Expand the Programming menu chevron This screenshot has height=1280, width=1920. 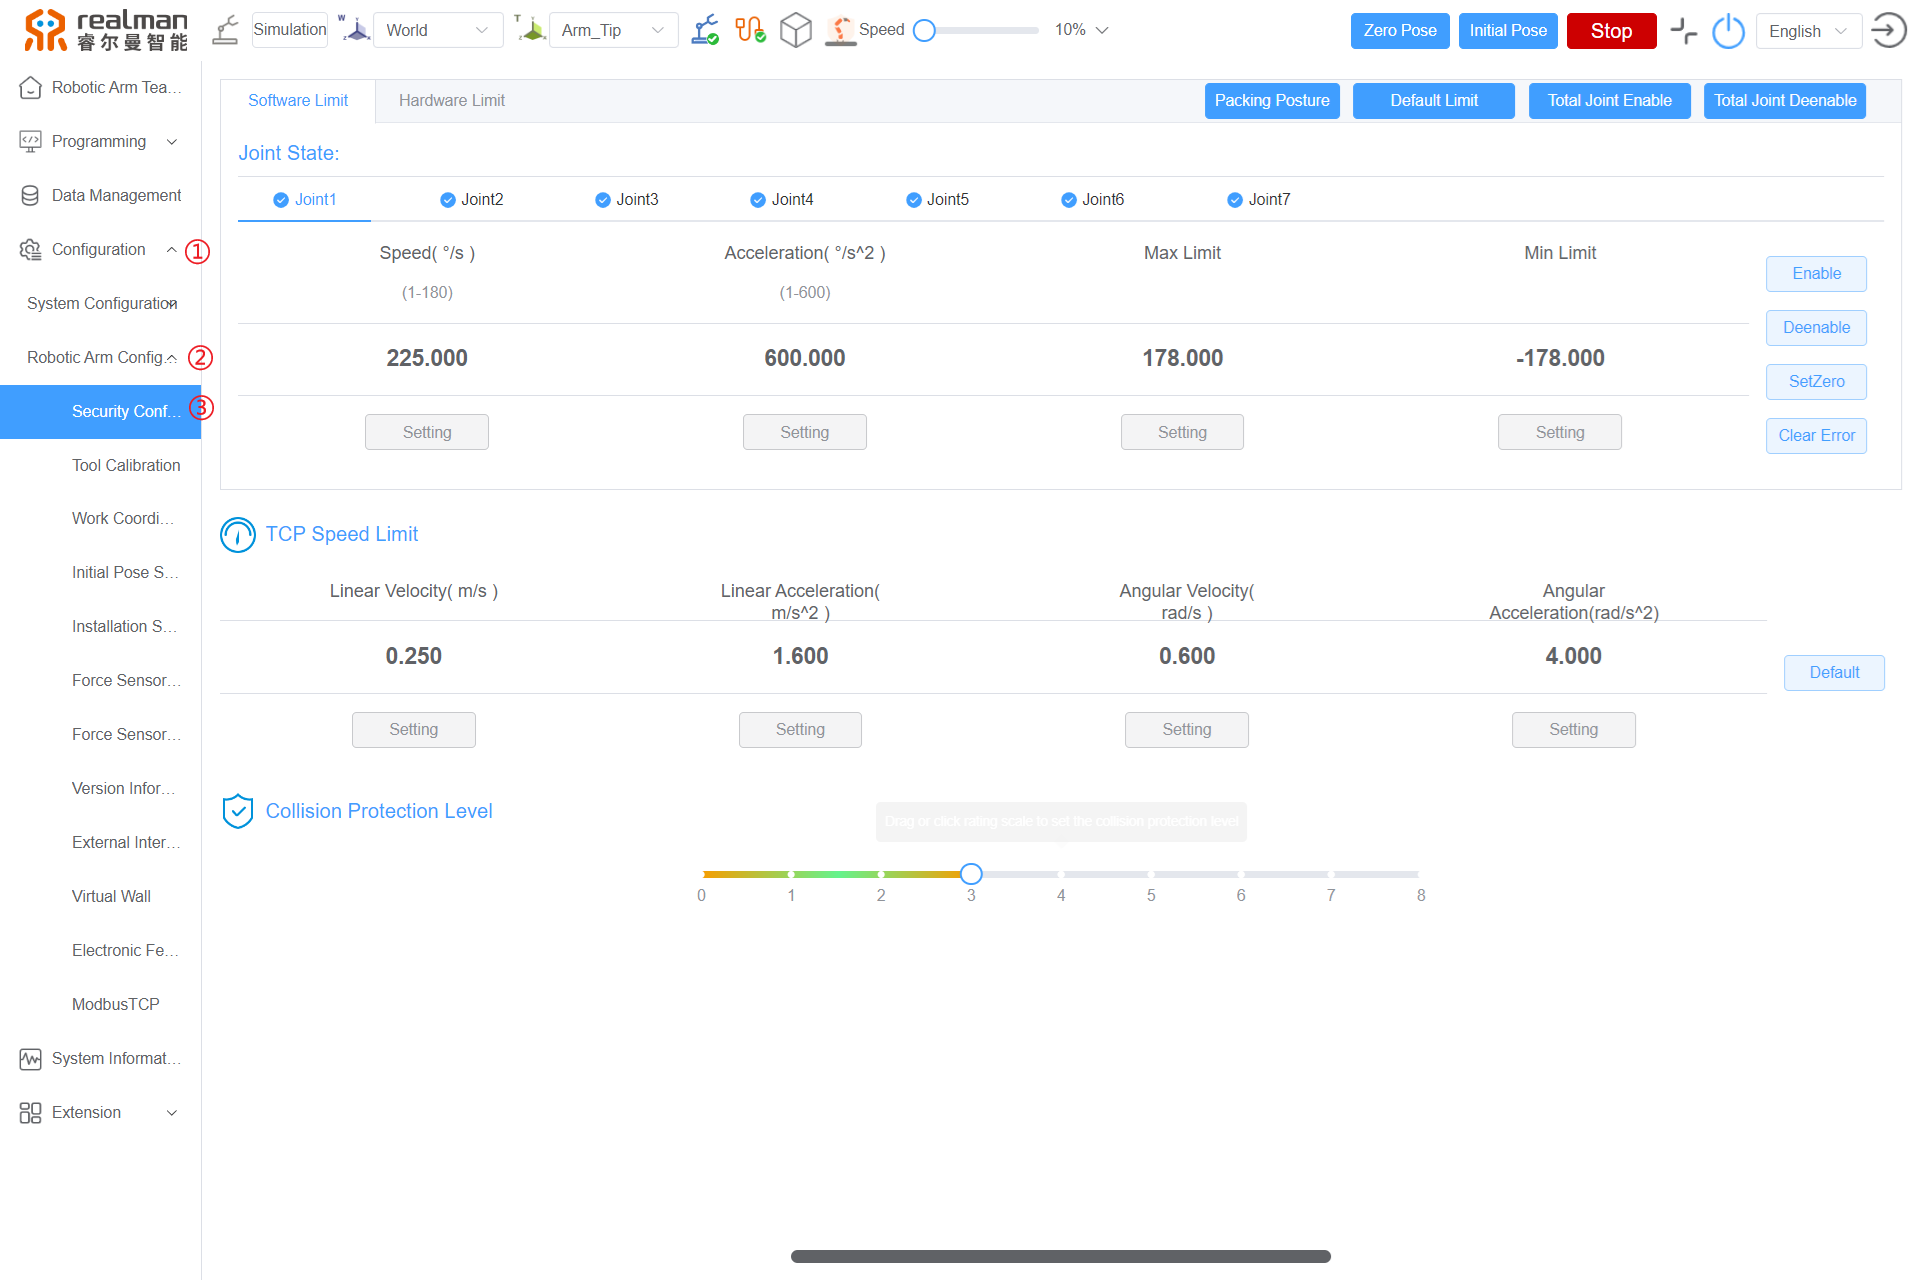click(172, 142)
